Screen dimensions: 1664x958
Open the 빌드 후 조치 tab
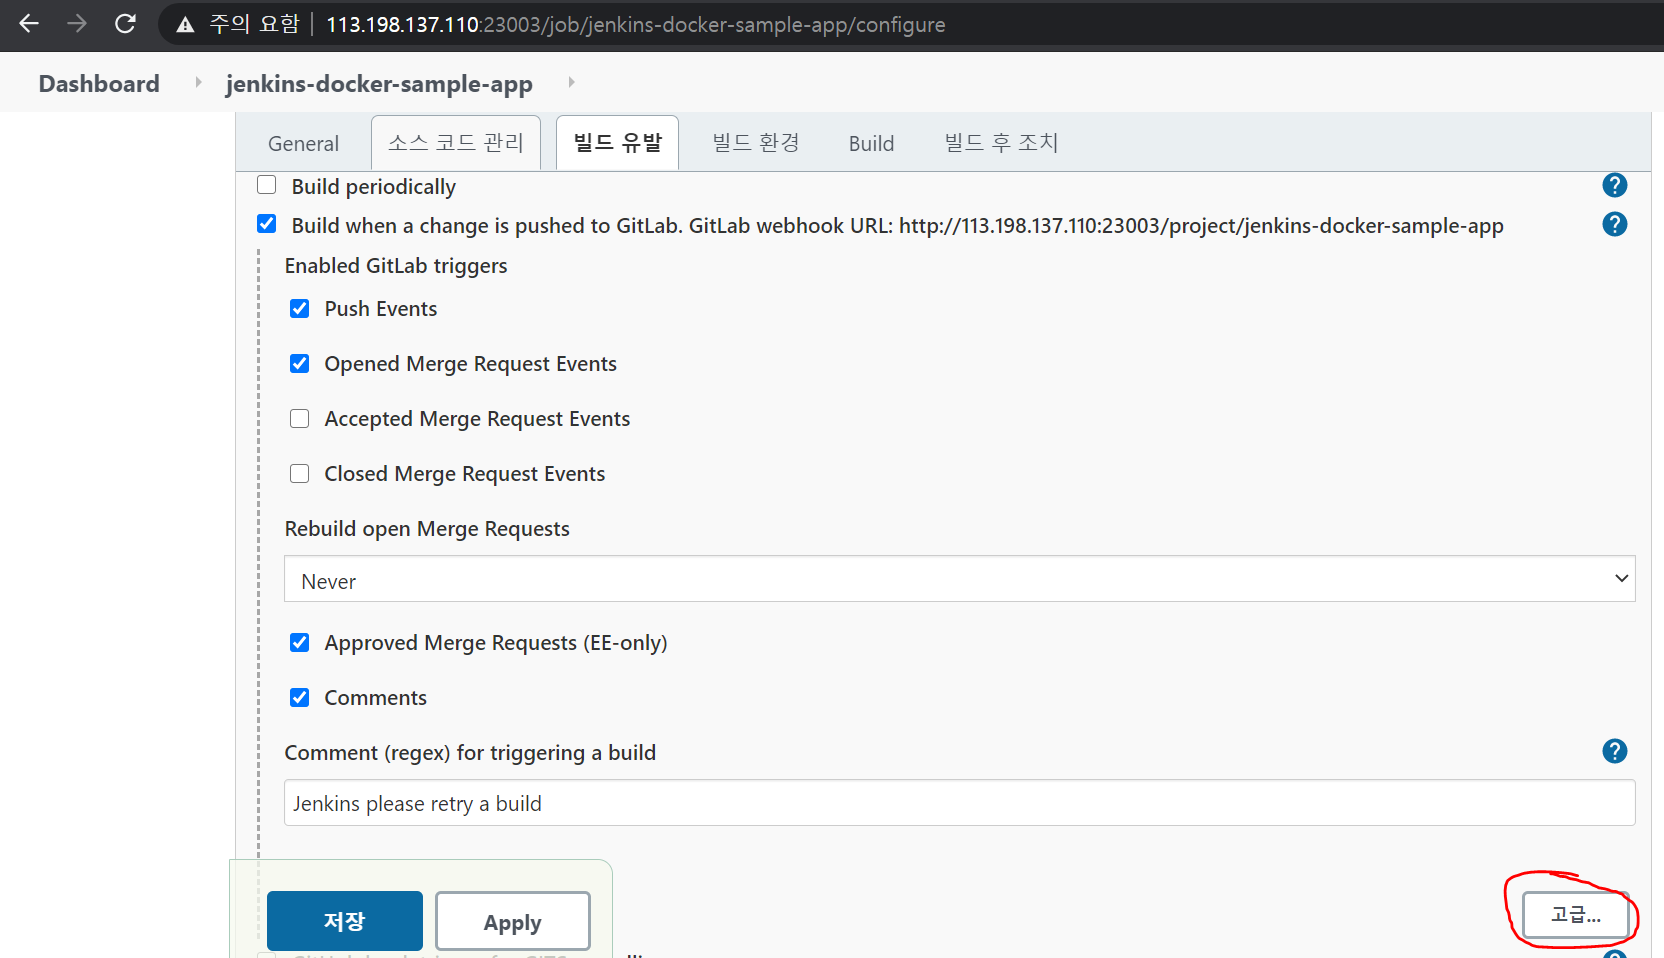[x=1001, y=143]
